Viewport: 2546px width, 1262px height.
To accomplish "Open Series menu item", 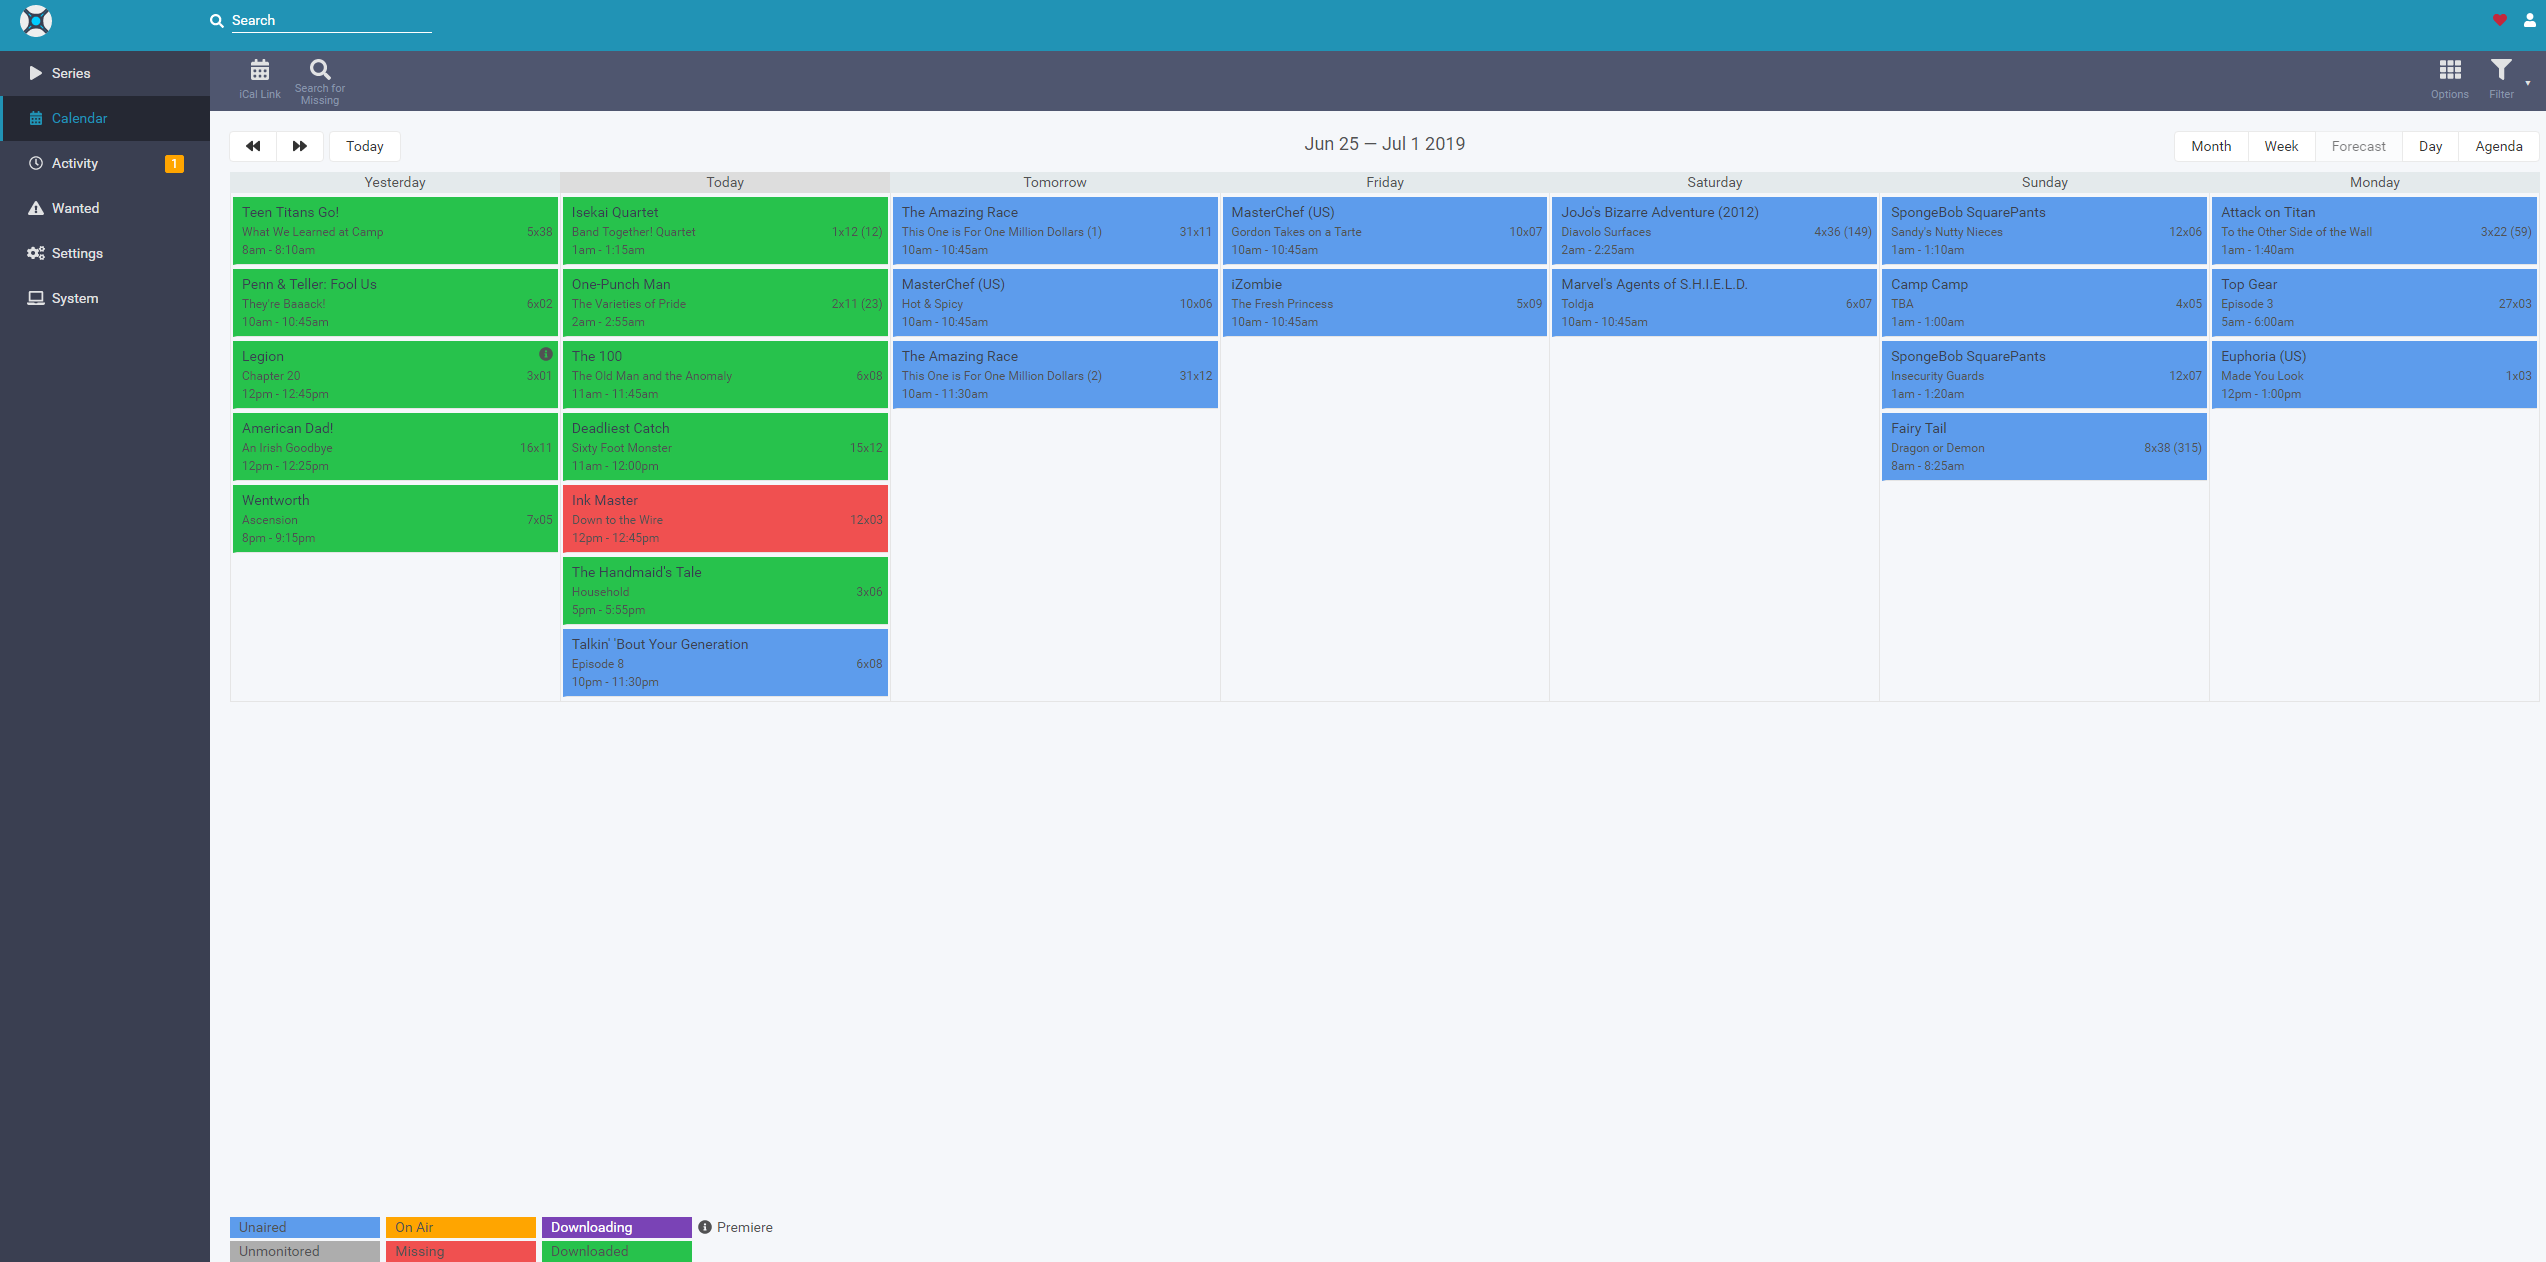I will point(105,73).
